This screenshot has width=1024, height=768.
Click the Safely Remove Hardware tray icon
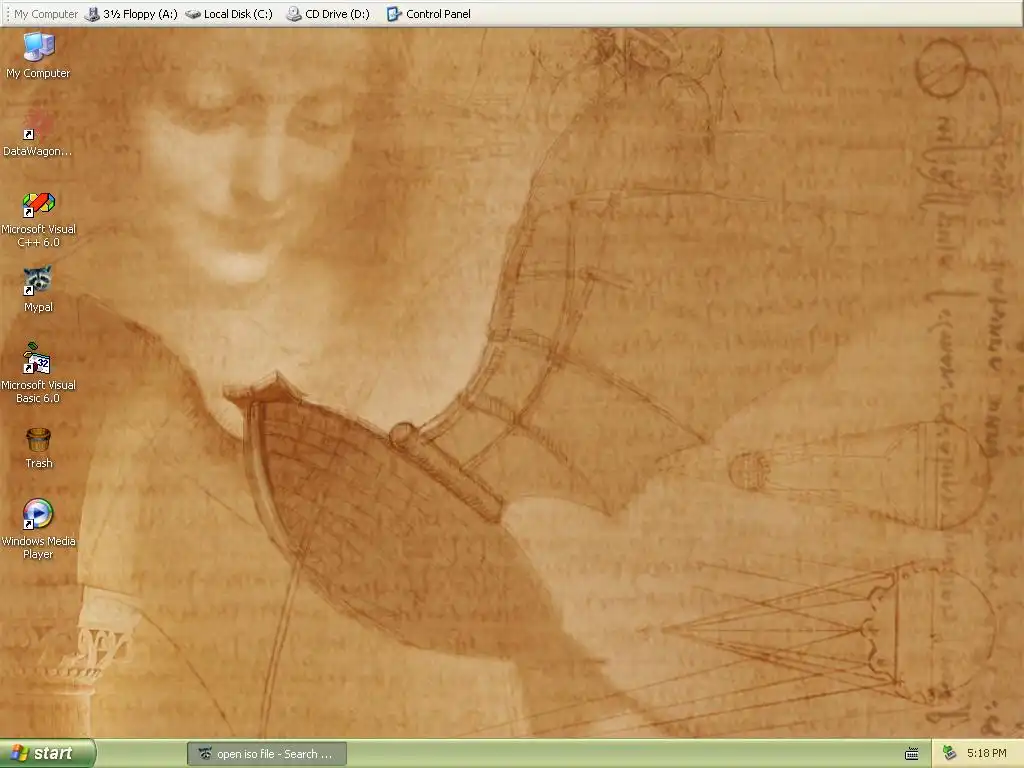(949, 753)
